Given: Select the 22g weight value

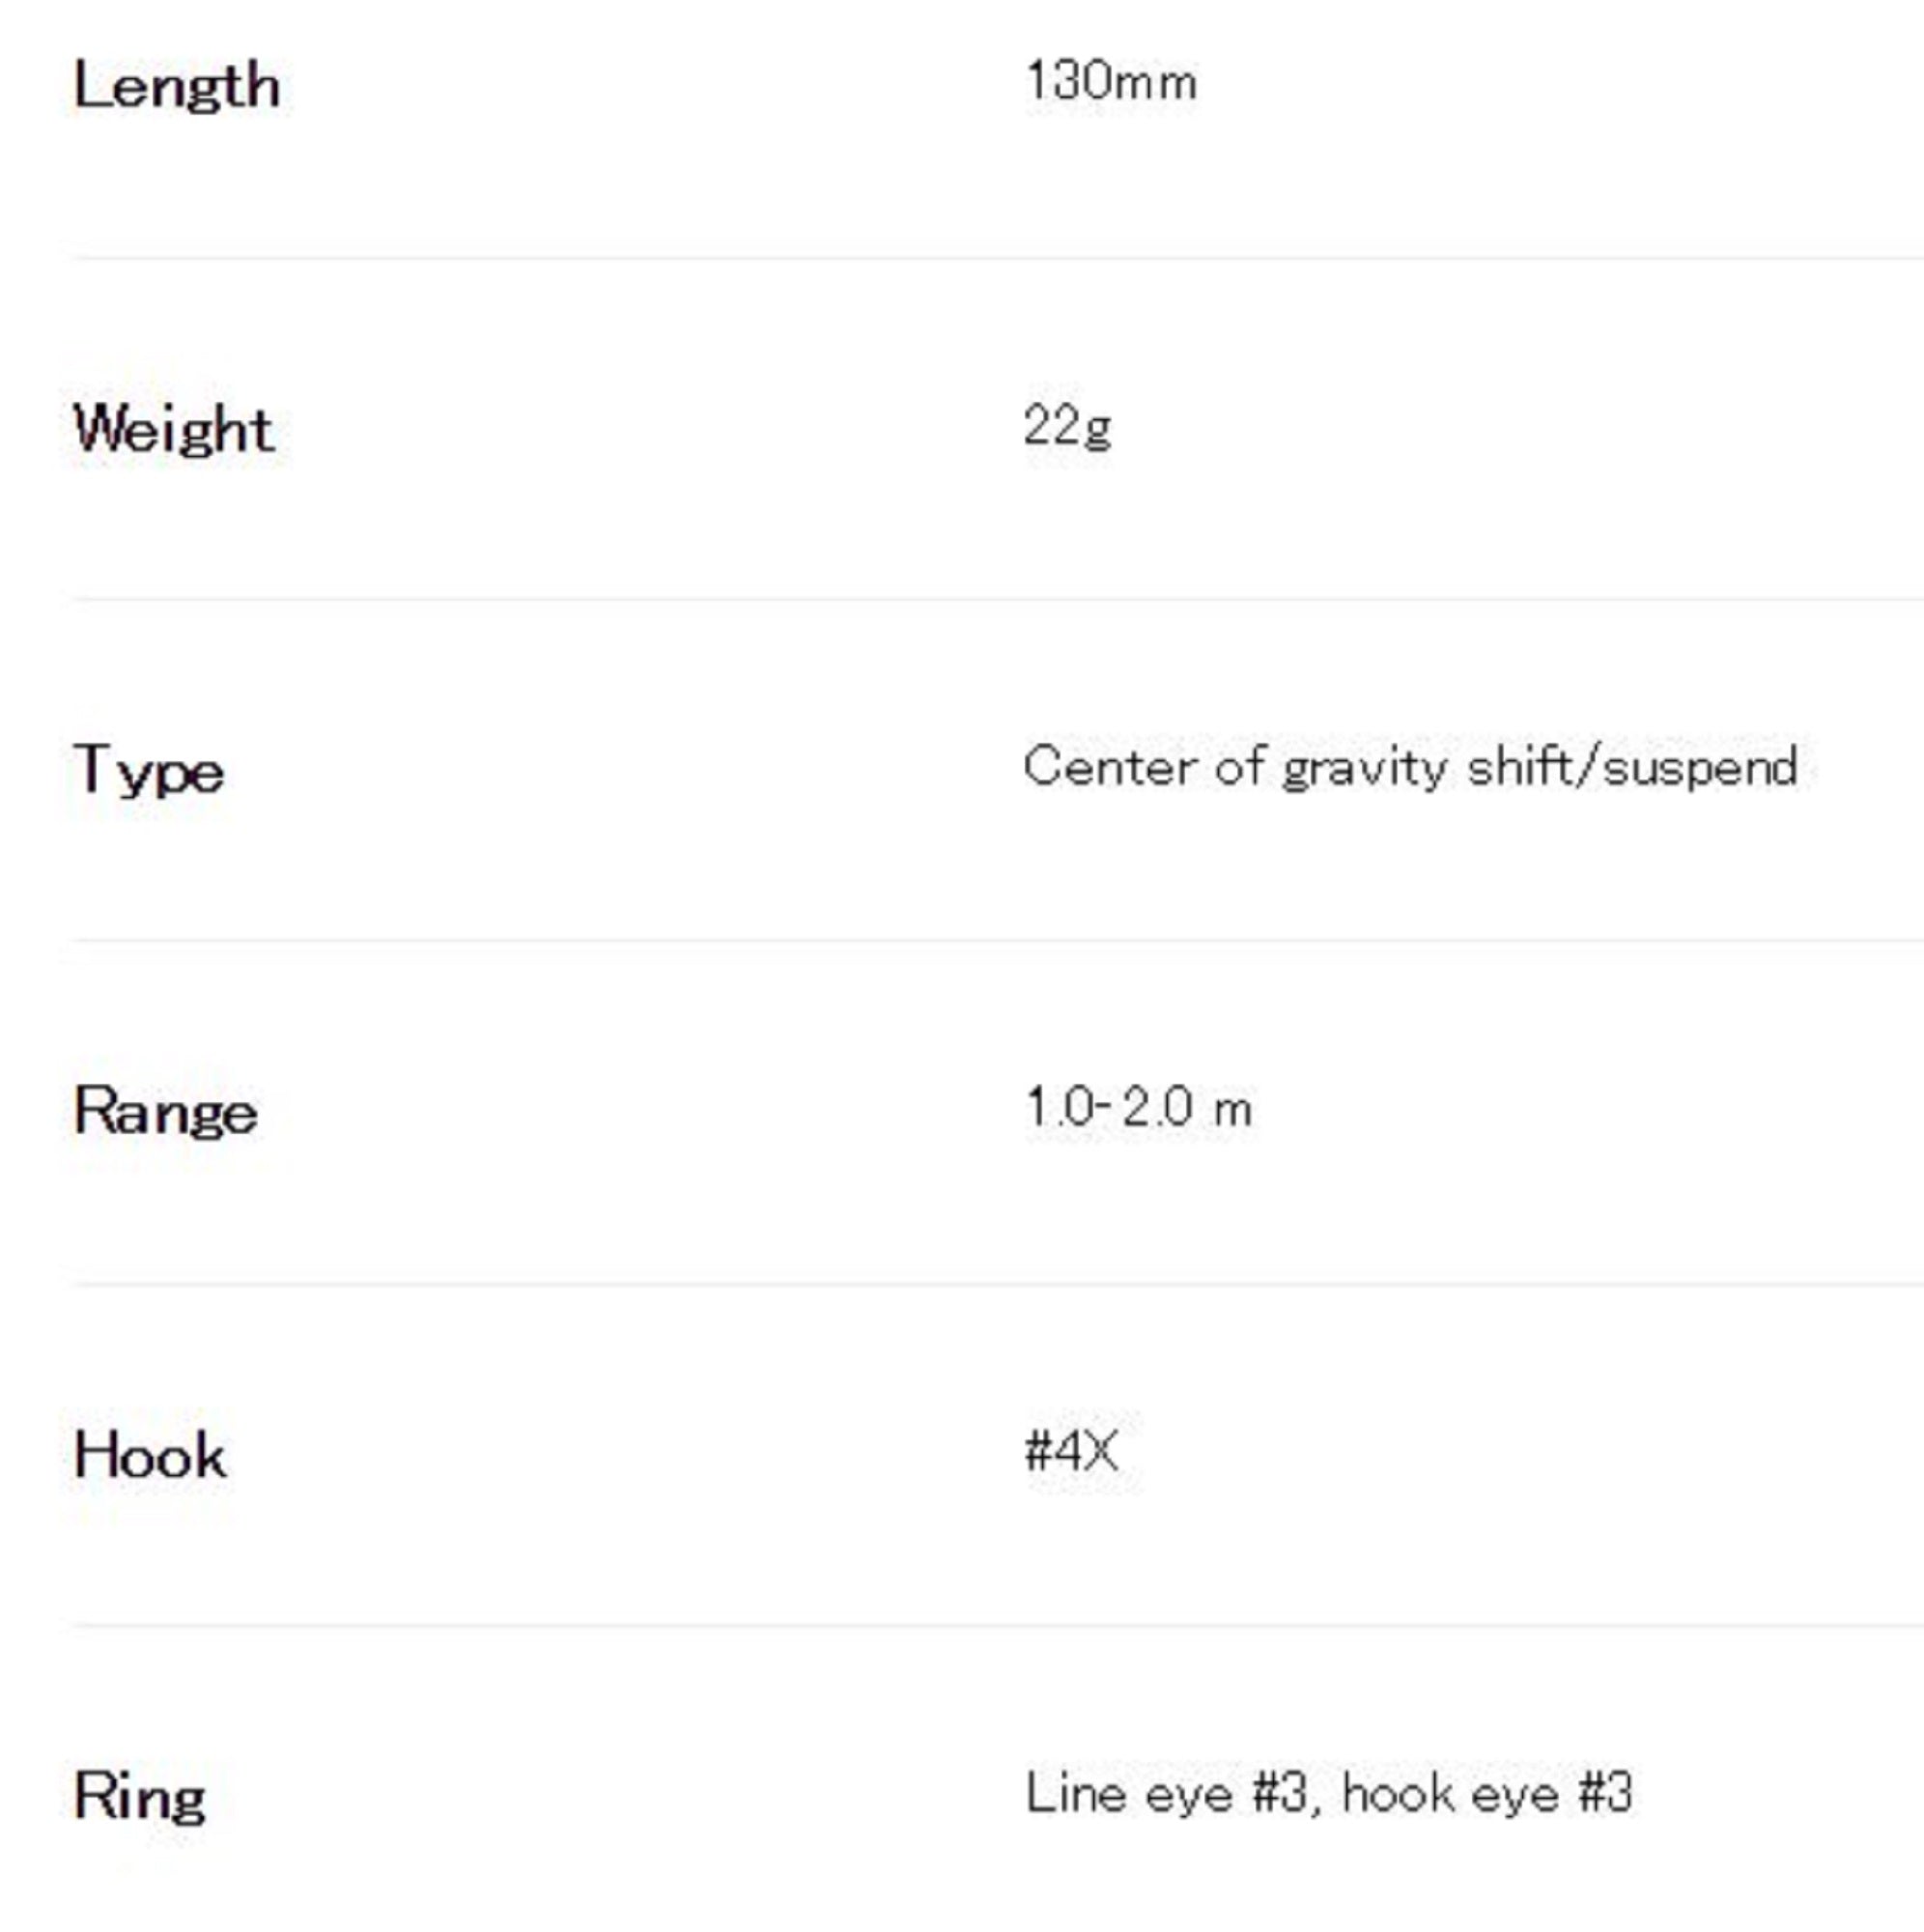Looking at the screenshot, I should (x=1066, y=428).
